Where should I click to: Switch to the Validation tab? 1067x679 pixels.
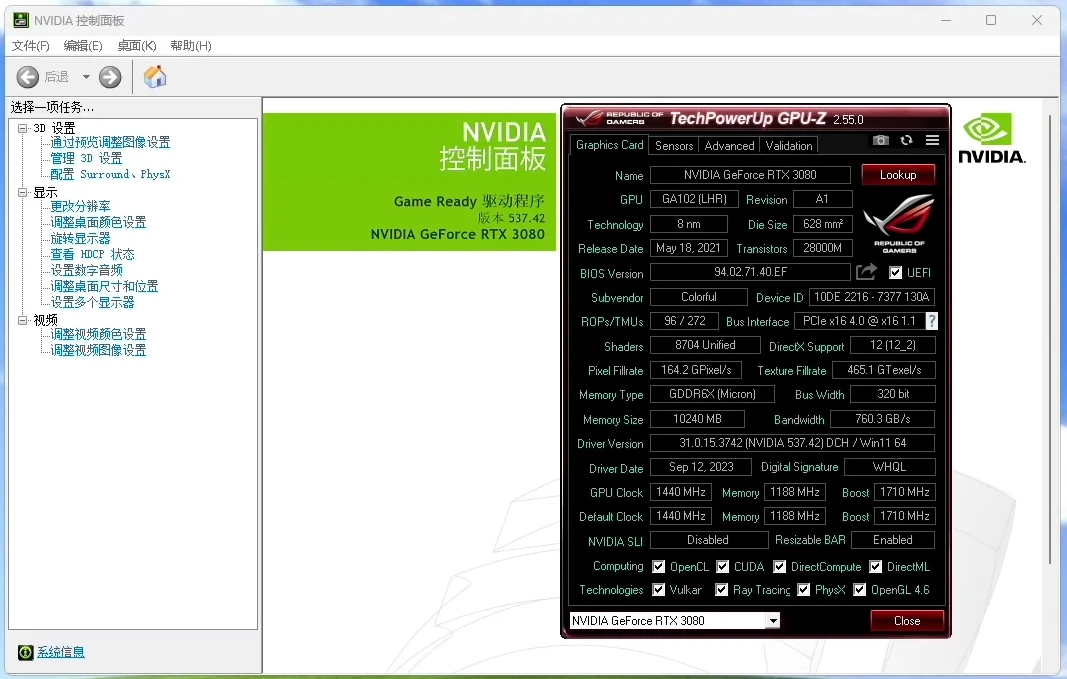[789, 146]
